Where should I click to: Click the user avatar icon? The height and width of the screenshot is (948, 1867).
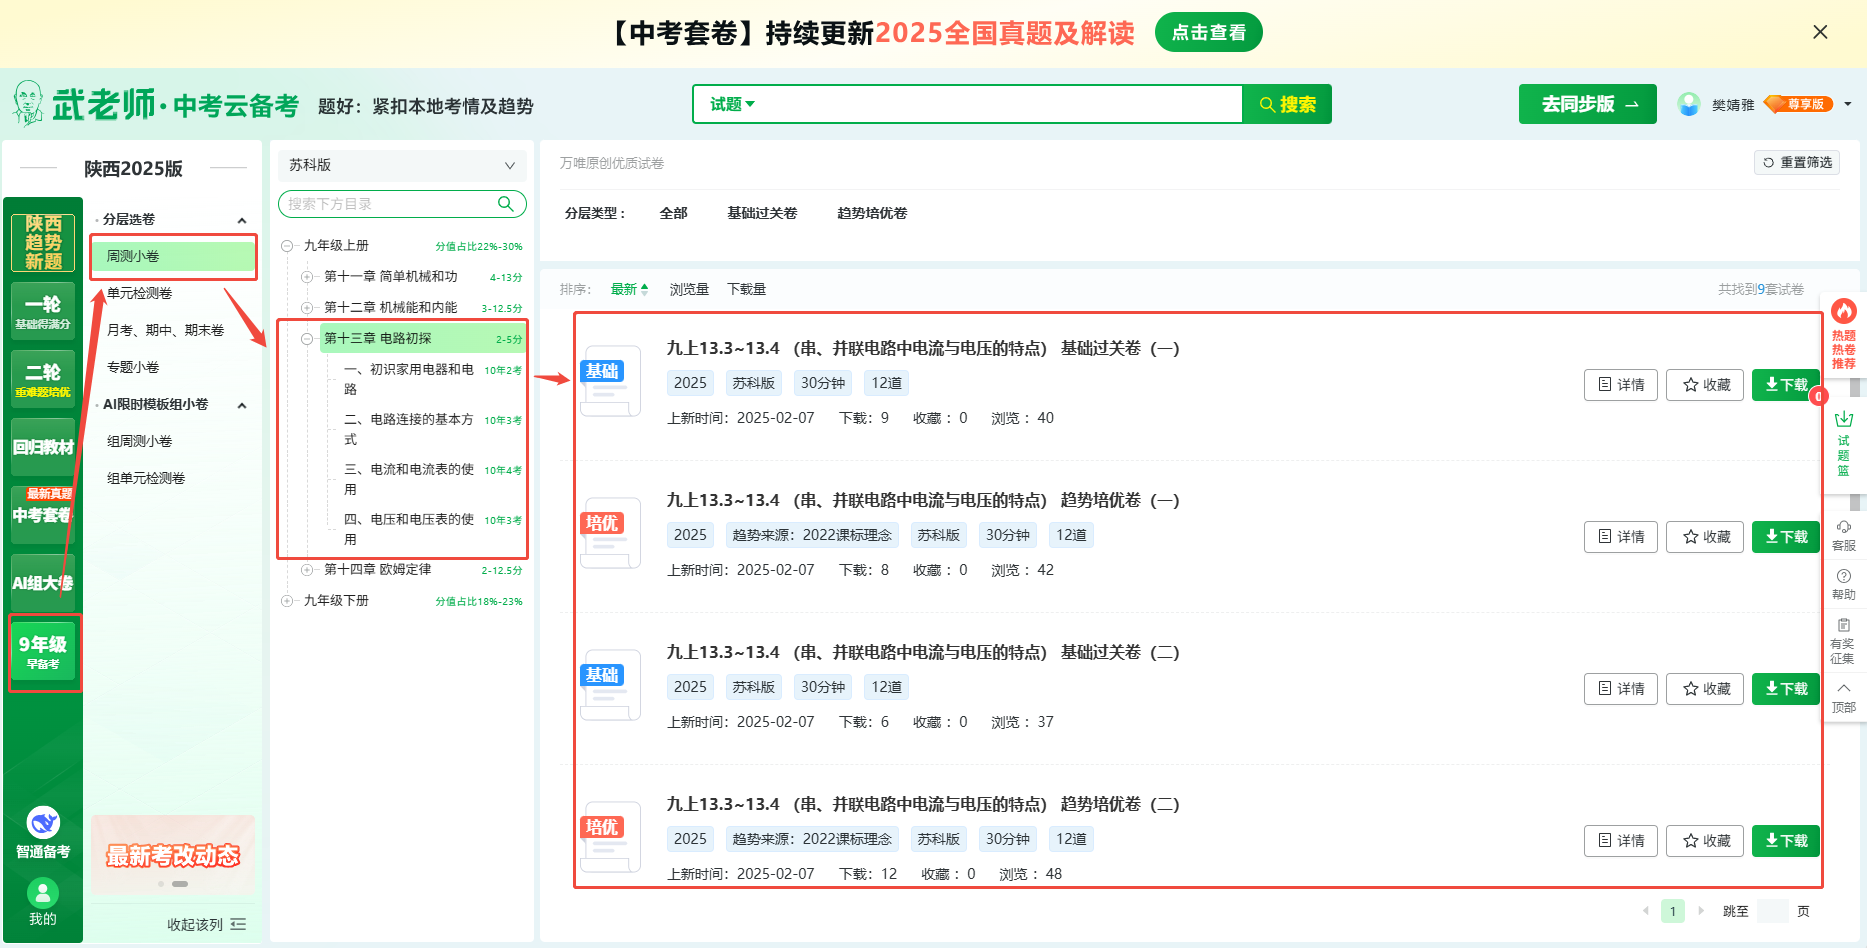click(x=1689, y=104)
